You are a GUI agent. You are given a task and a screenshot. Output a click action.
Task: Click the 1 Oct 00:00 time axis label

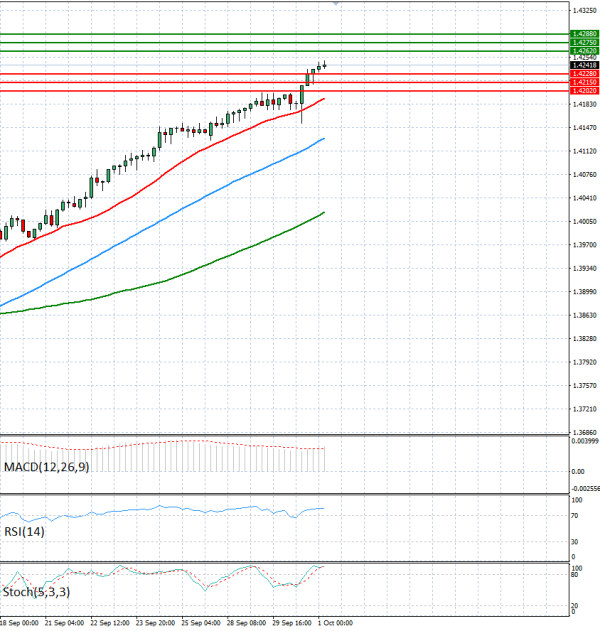[336, 623]
